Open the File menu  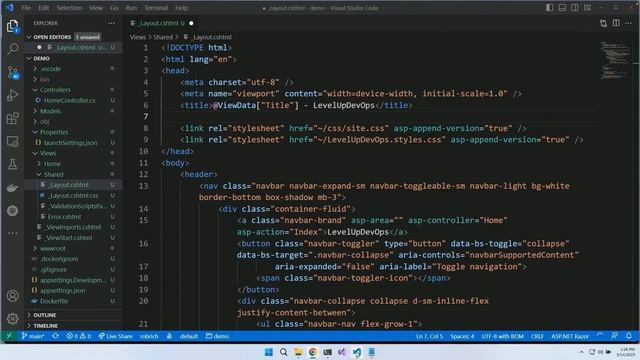click(x=26, y=8)
